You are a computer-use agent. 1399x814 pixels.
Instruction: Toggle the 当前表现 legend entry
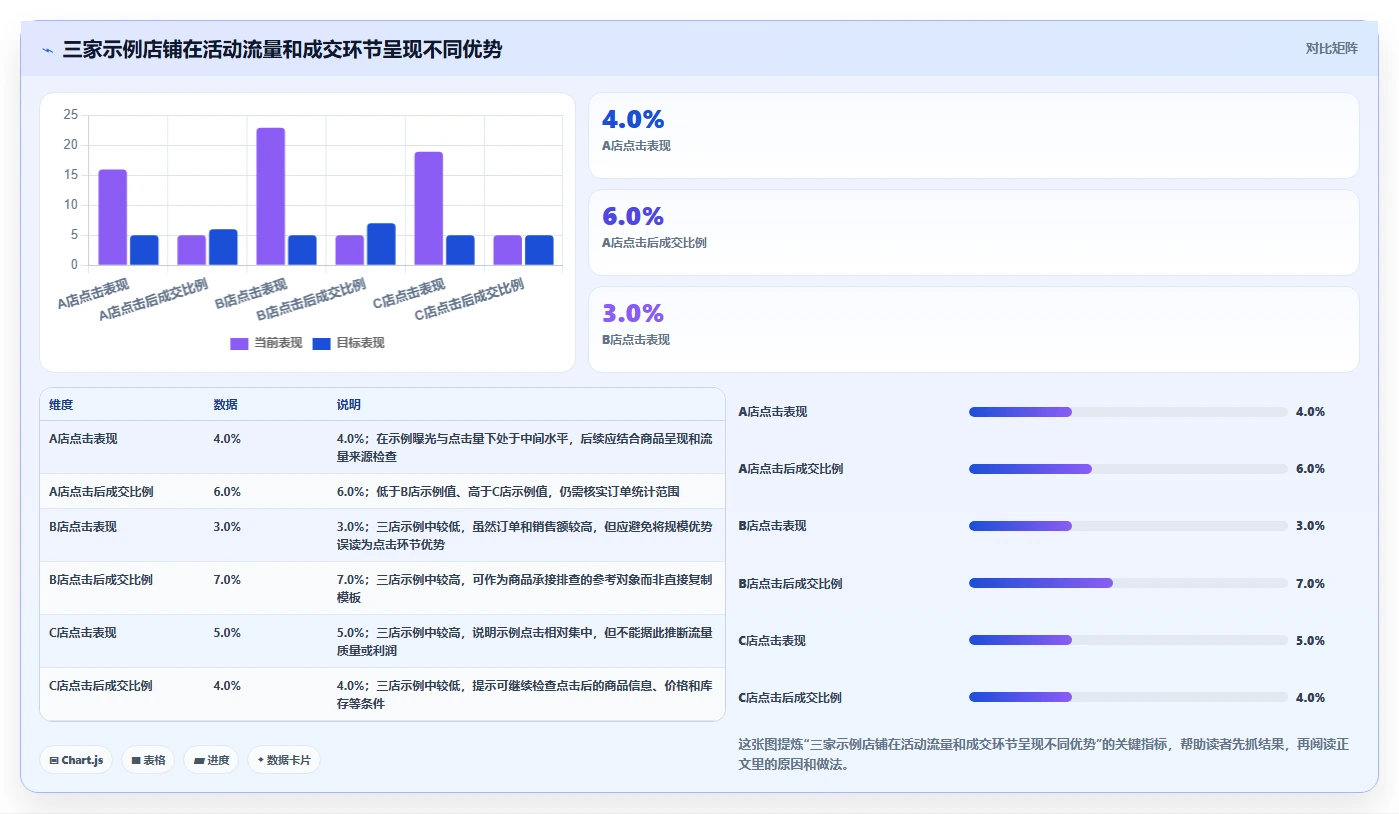coord(266,343)
